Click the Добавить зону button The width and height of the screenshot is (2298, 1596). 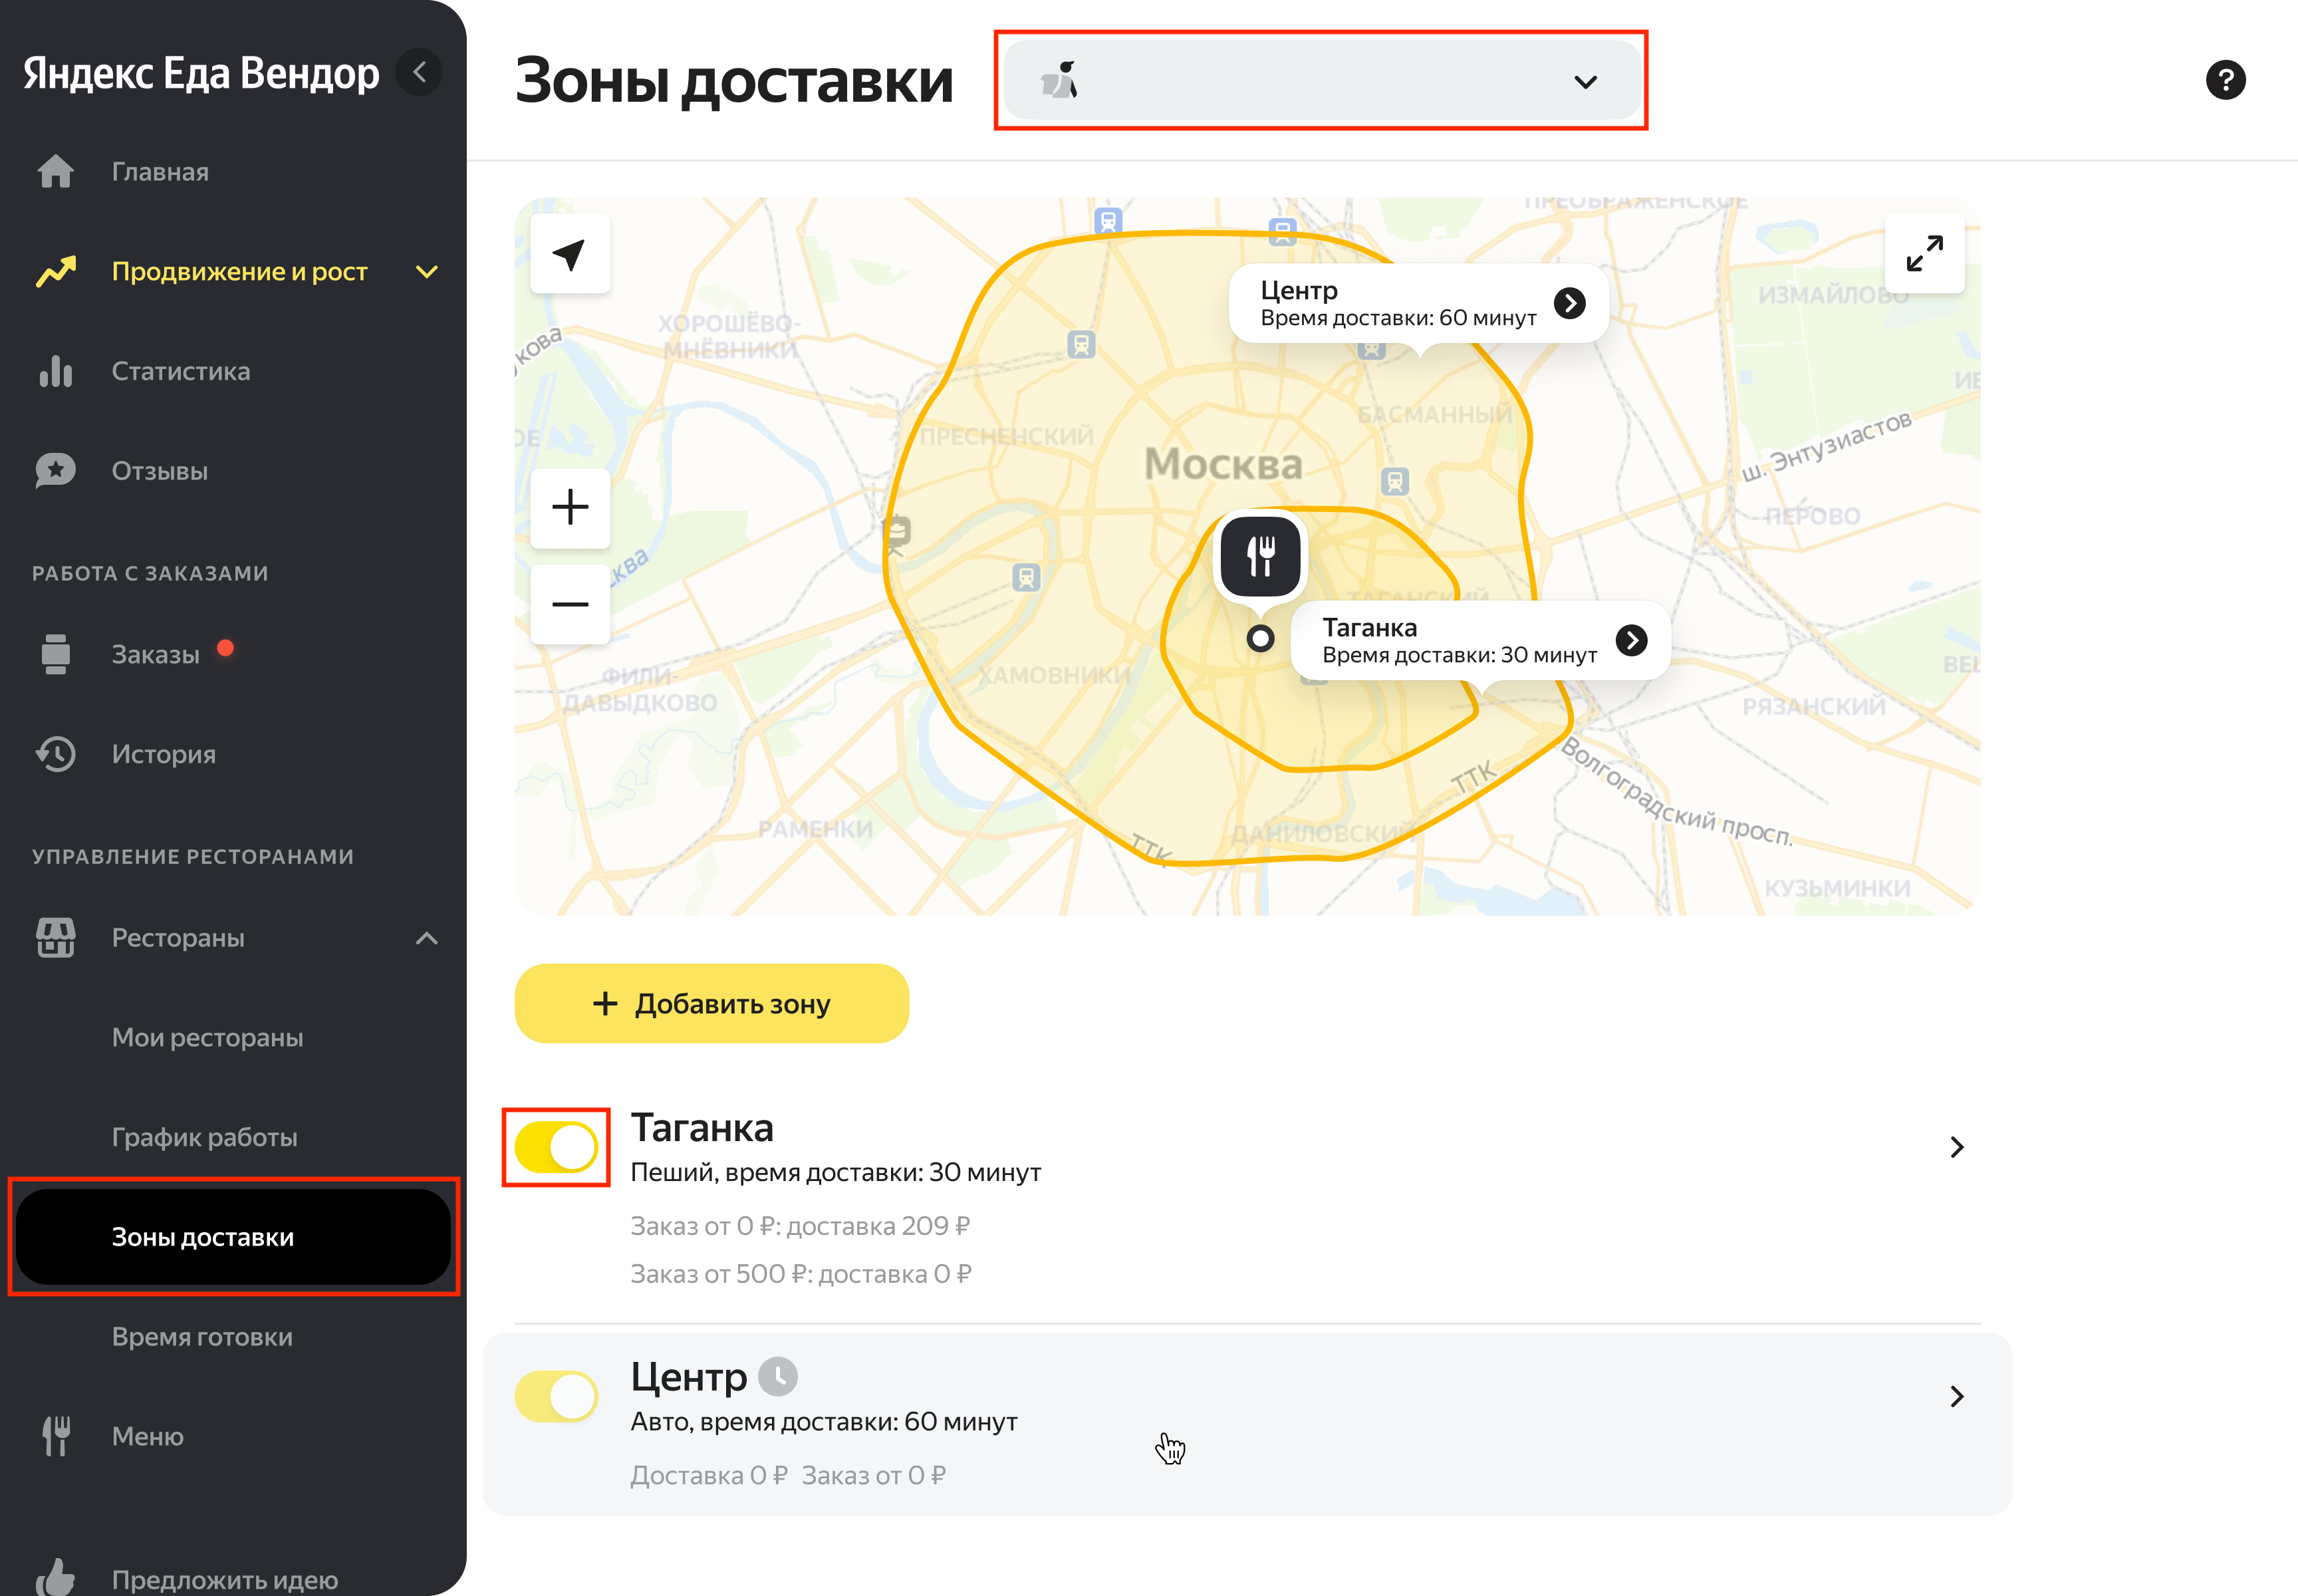coord(711,1003)
